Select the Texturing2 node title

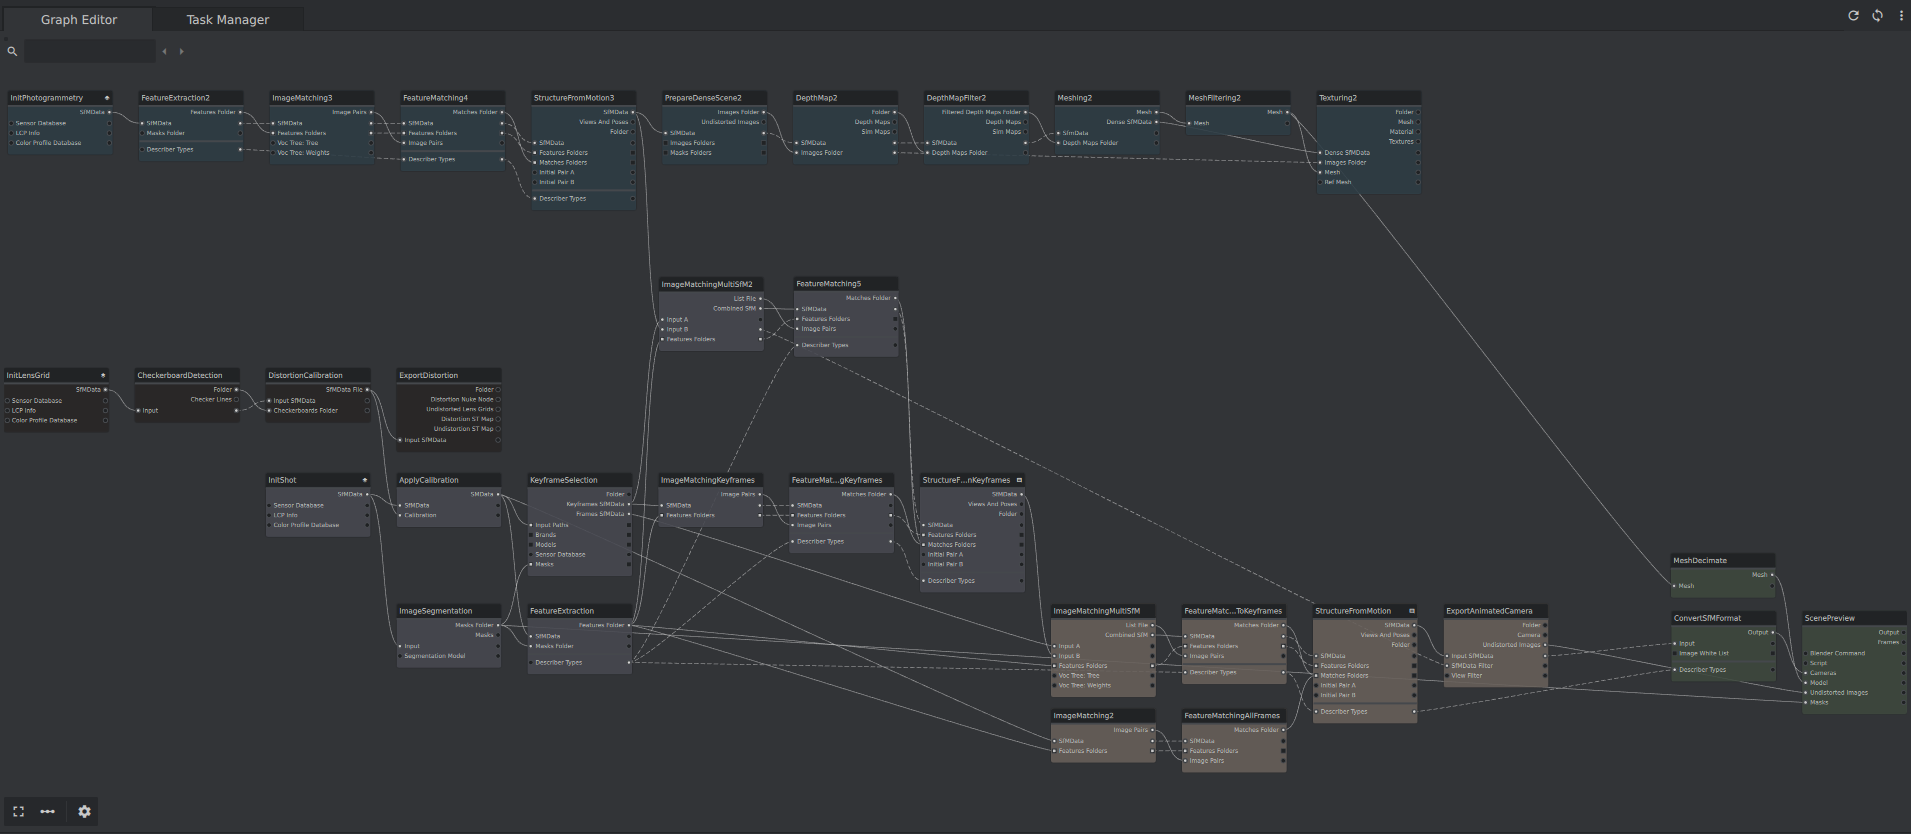1338,98
